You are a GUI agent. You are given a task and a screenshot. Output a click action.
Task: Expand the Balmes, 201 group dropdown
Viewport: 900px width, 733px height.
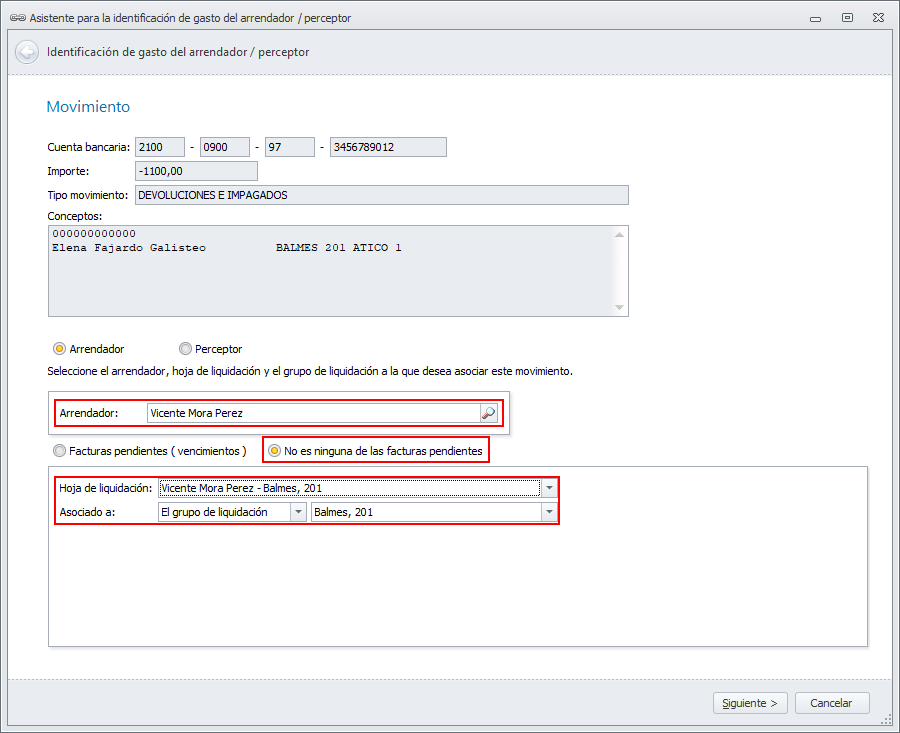549,512
